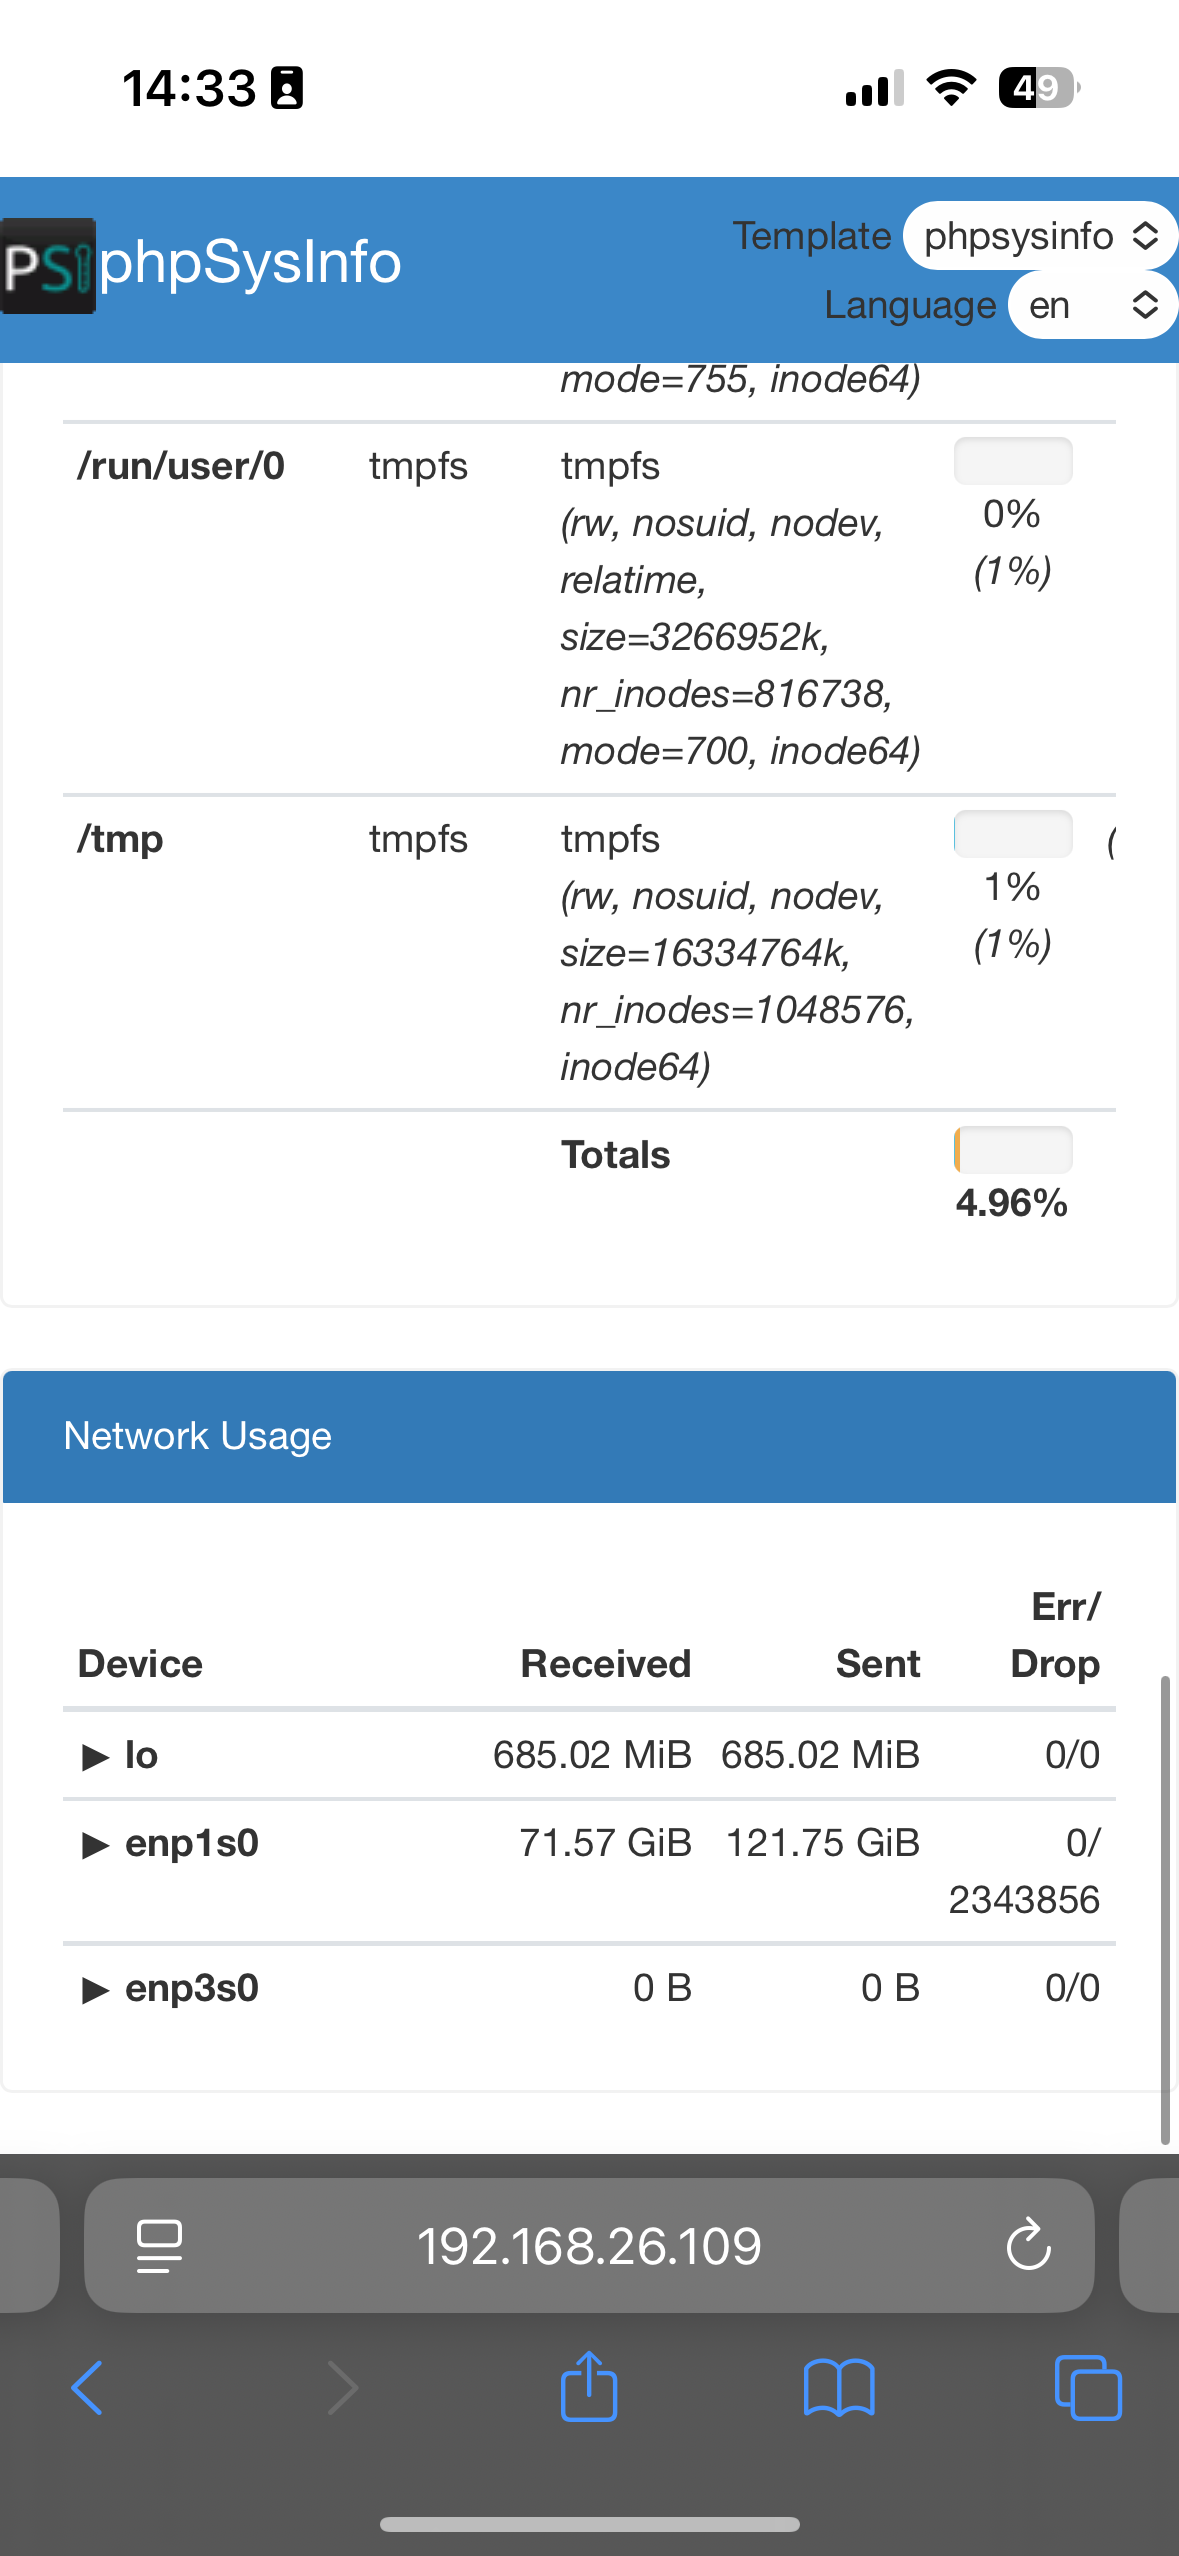Tap Safari's back arrow
This screenshot has width=1179, height=2556.
coord(87,2388)
